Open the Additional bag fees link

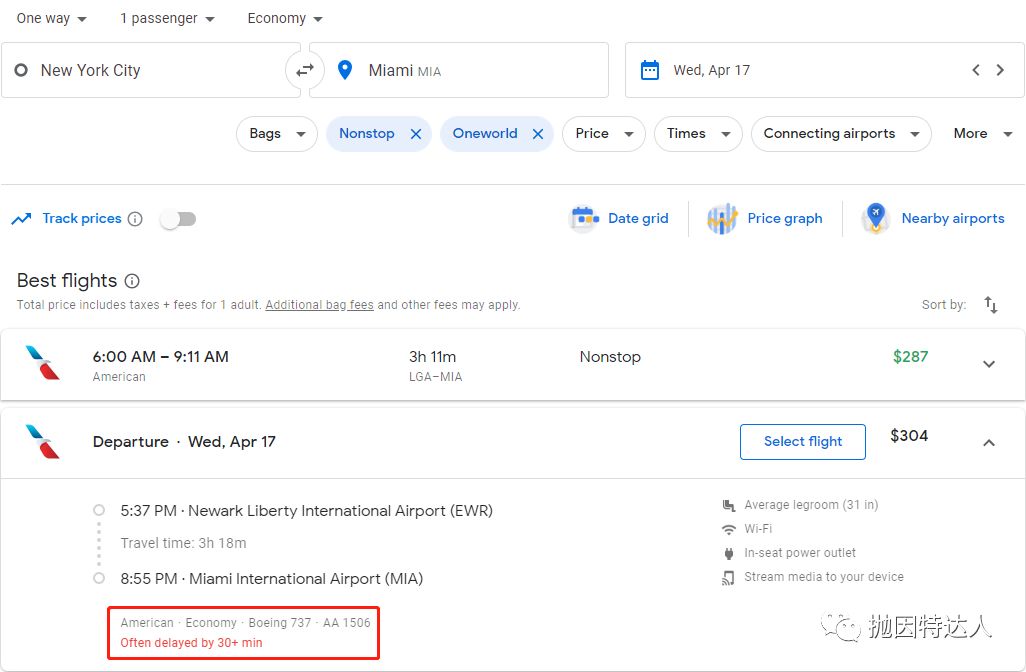point(319,305)
